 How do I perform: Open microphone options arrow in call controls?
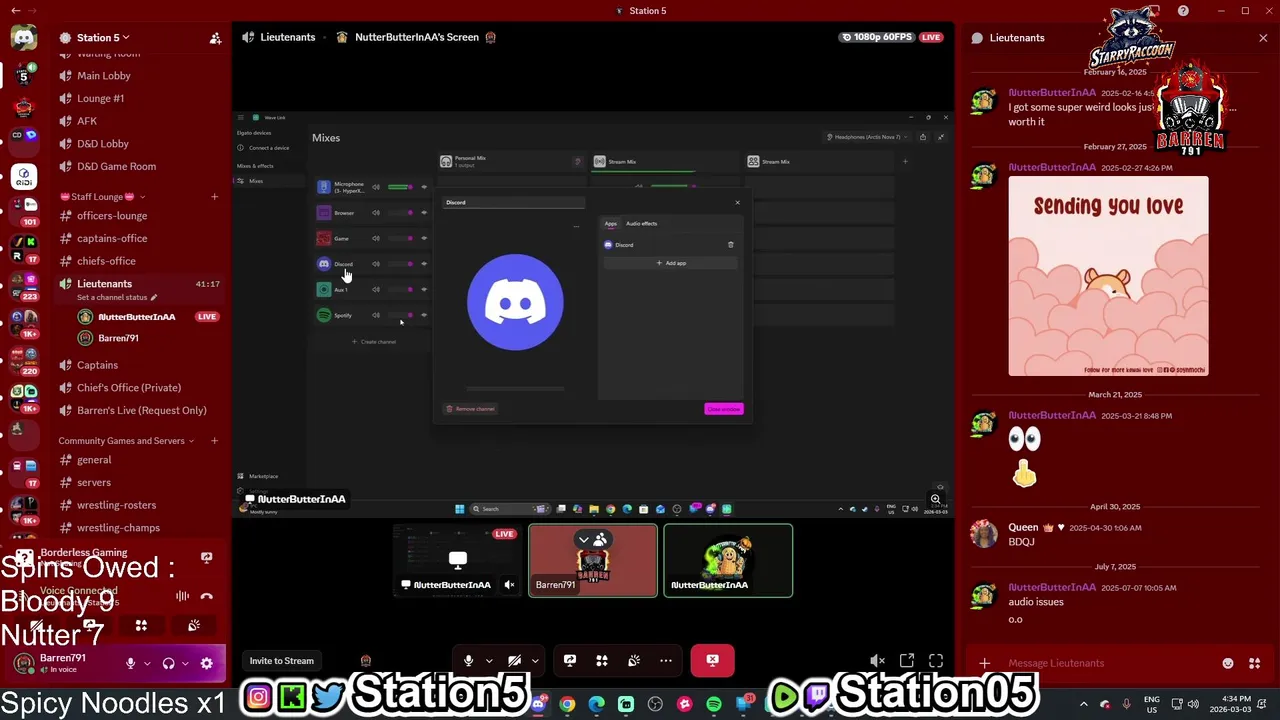(x=489, y=661)
